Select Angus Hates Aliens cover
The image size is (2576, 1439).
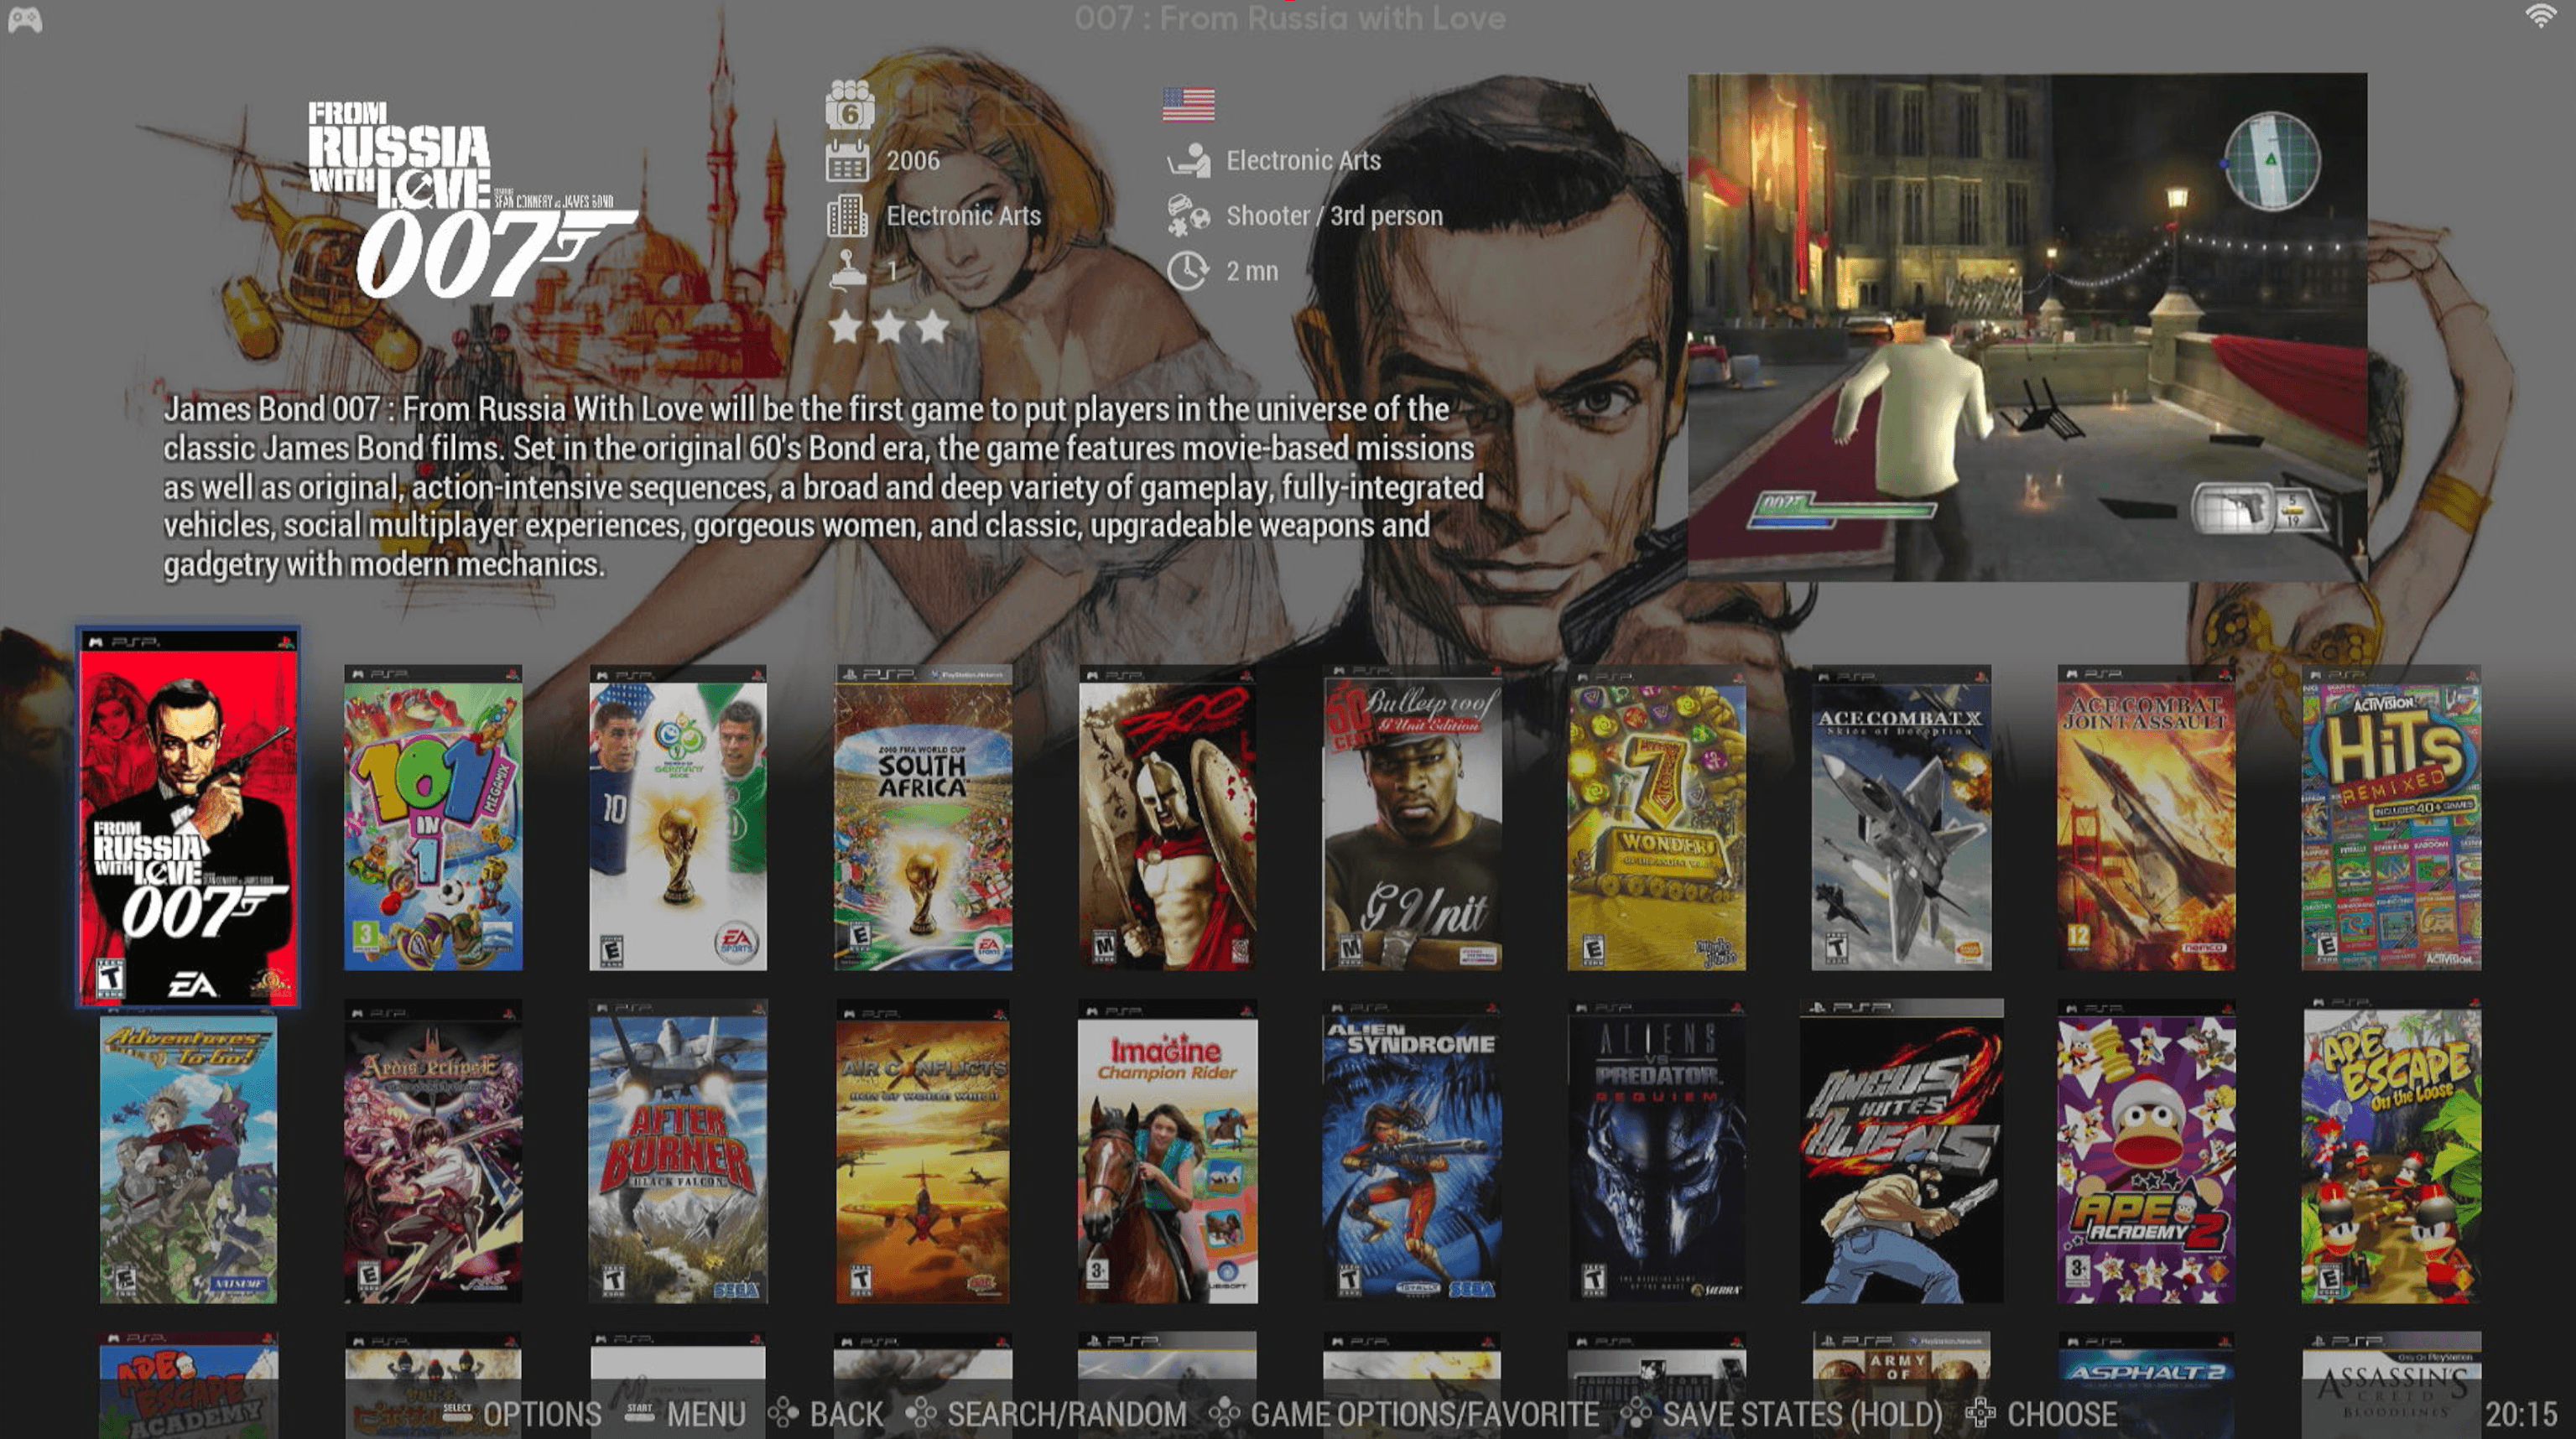[x=1901, y=1152]
